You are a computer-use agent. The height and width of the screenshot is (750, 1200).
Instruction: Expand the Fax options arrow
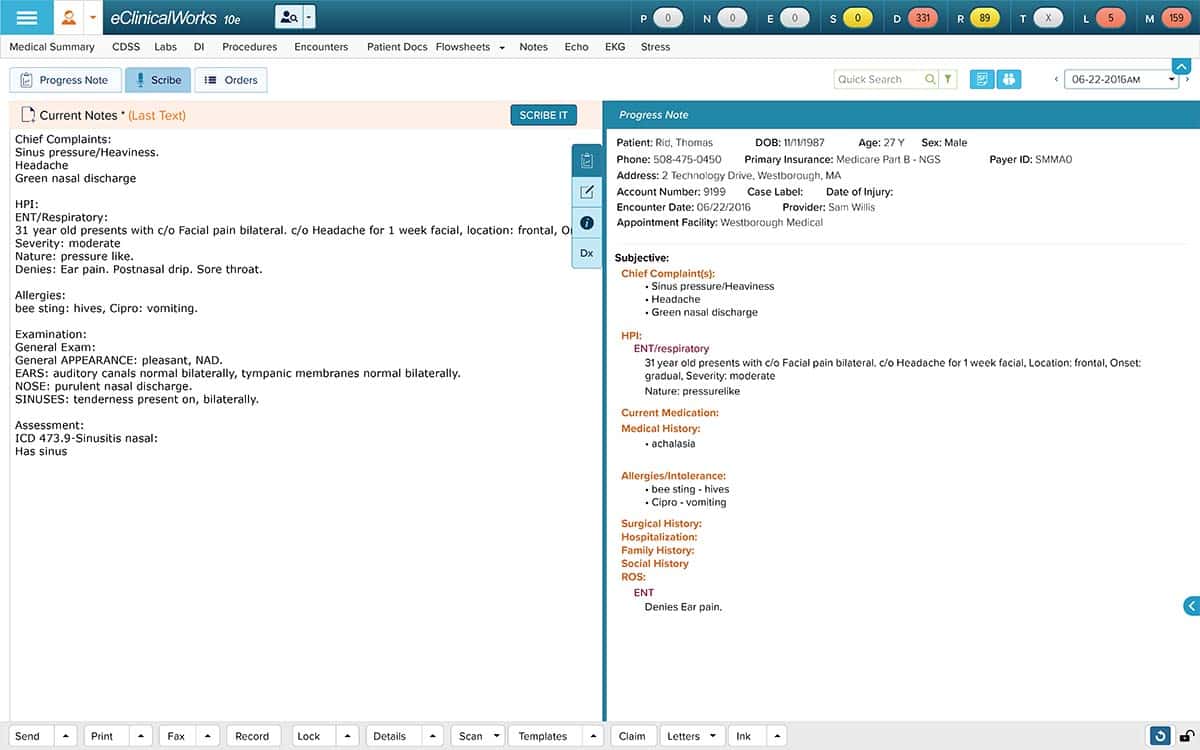210,736
